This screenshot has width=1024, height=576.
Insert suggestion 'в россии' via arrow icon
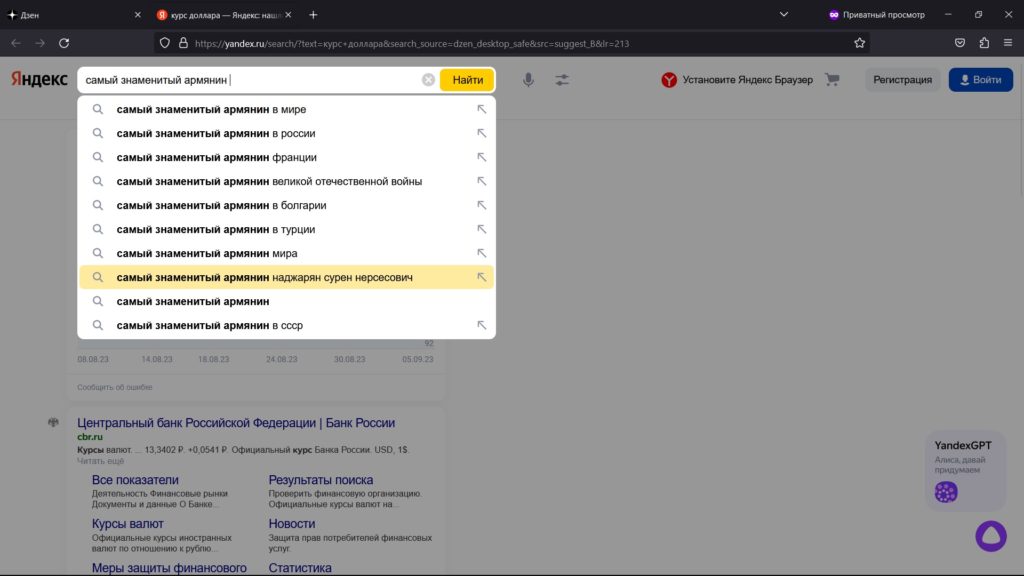click(x=481, y=133)
